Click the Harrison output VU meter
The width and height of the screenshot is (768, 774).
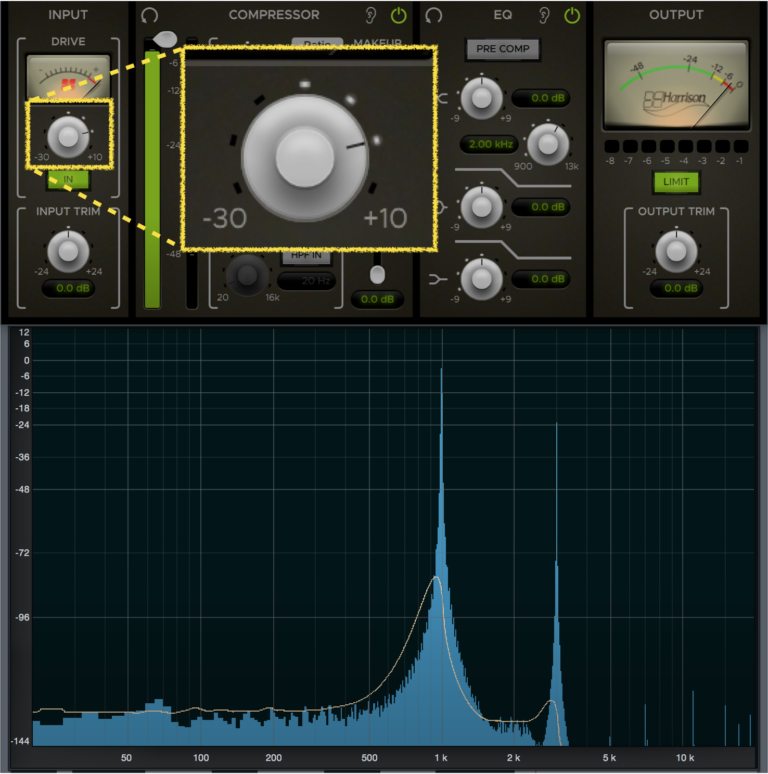676,85
